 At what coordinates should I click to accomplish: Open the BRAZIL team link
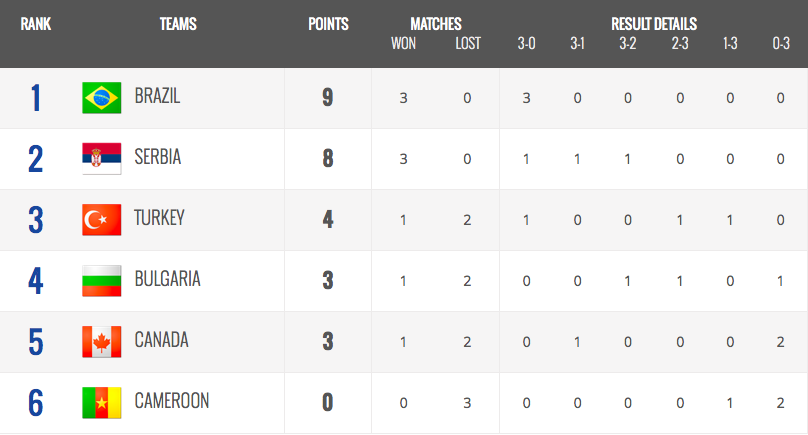157,96
